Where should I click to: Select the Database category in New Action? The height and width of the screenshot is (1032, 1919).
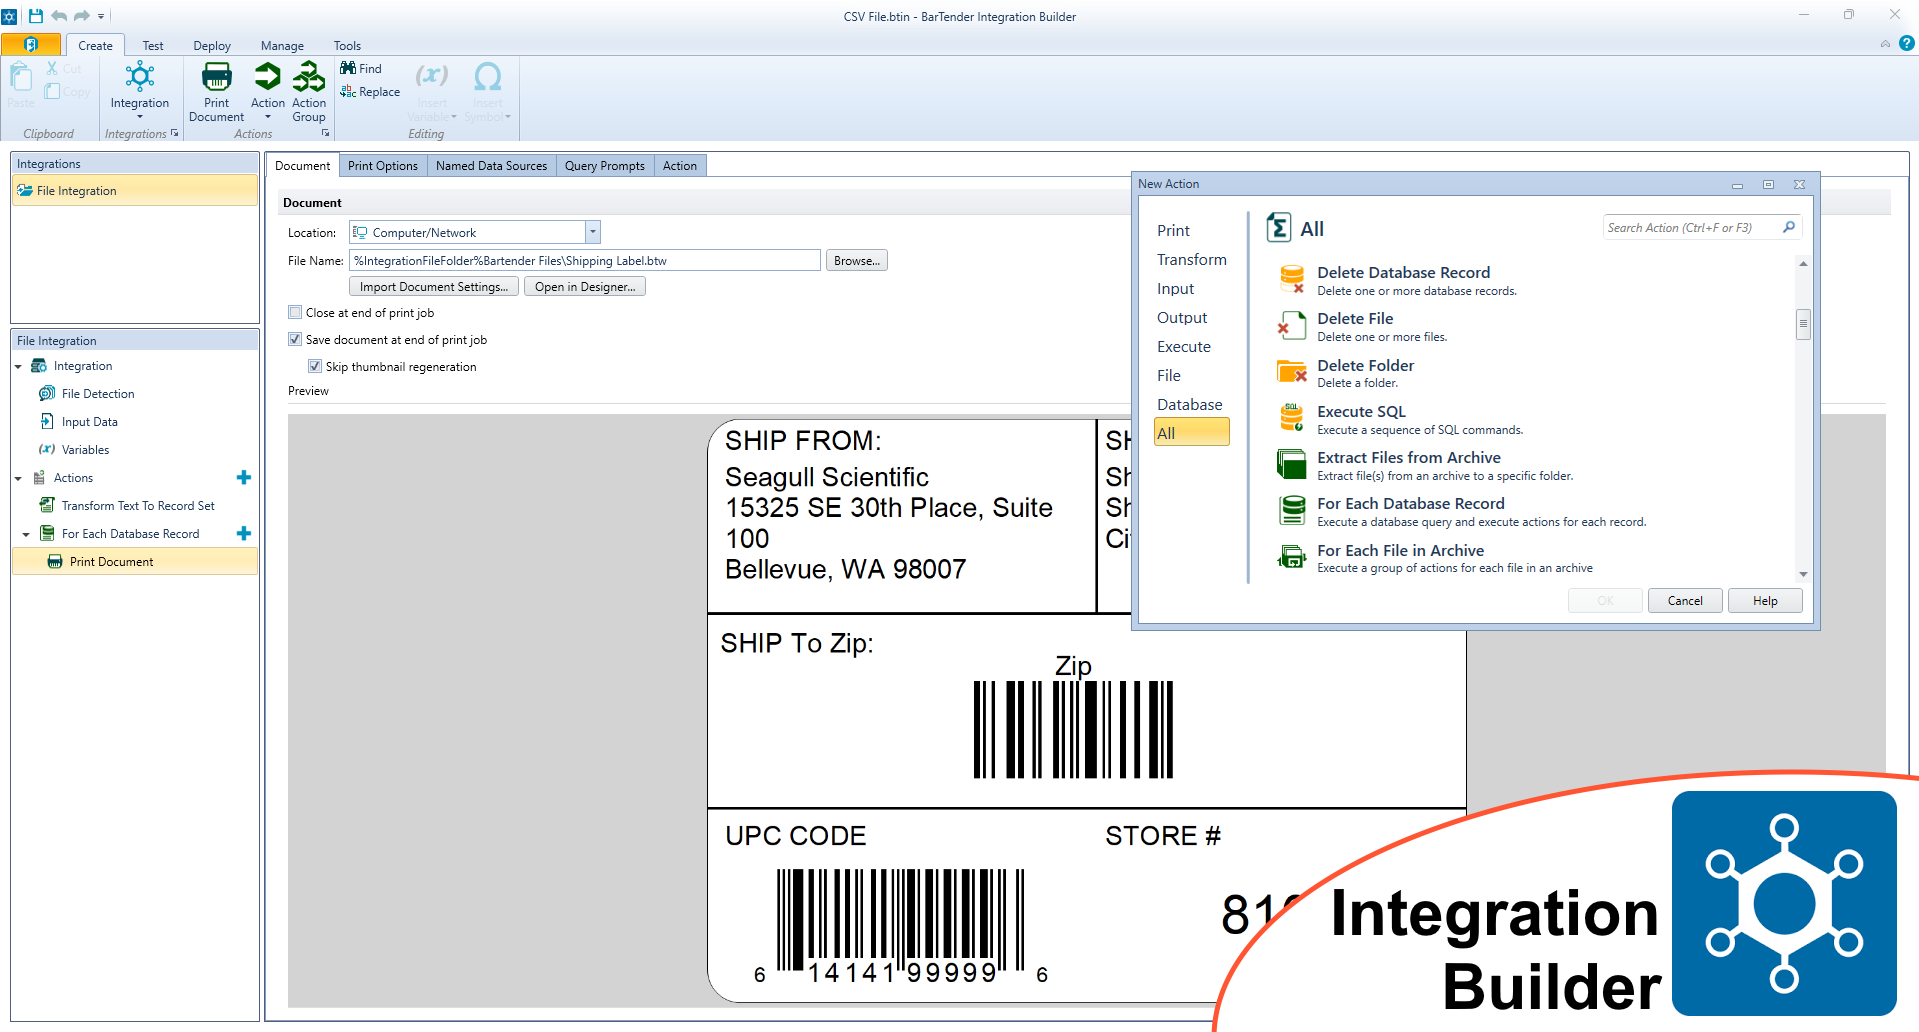click(1189, 404)
